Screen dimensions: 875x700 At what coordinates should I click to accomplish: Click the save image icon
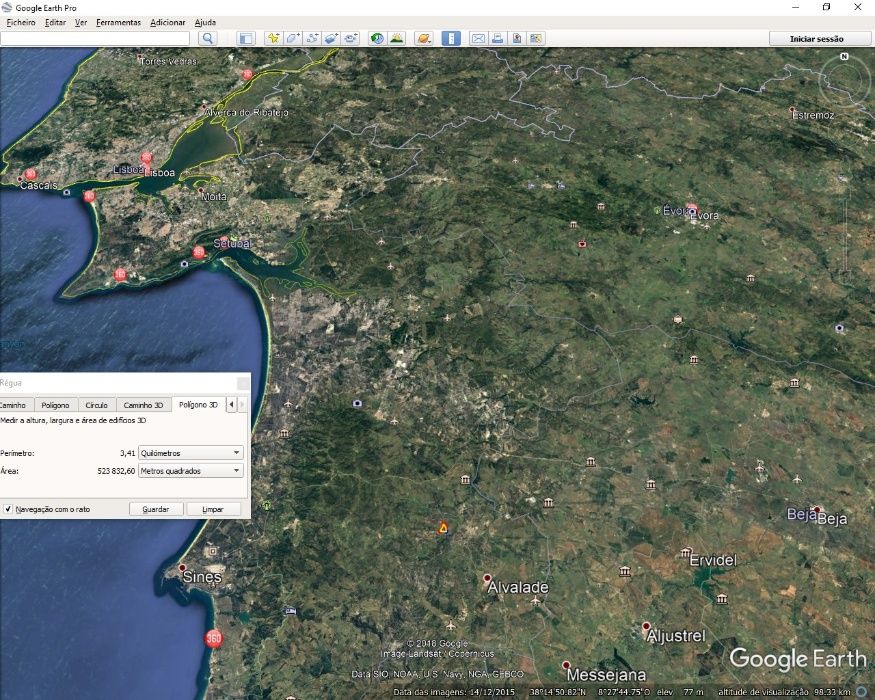517,38
